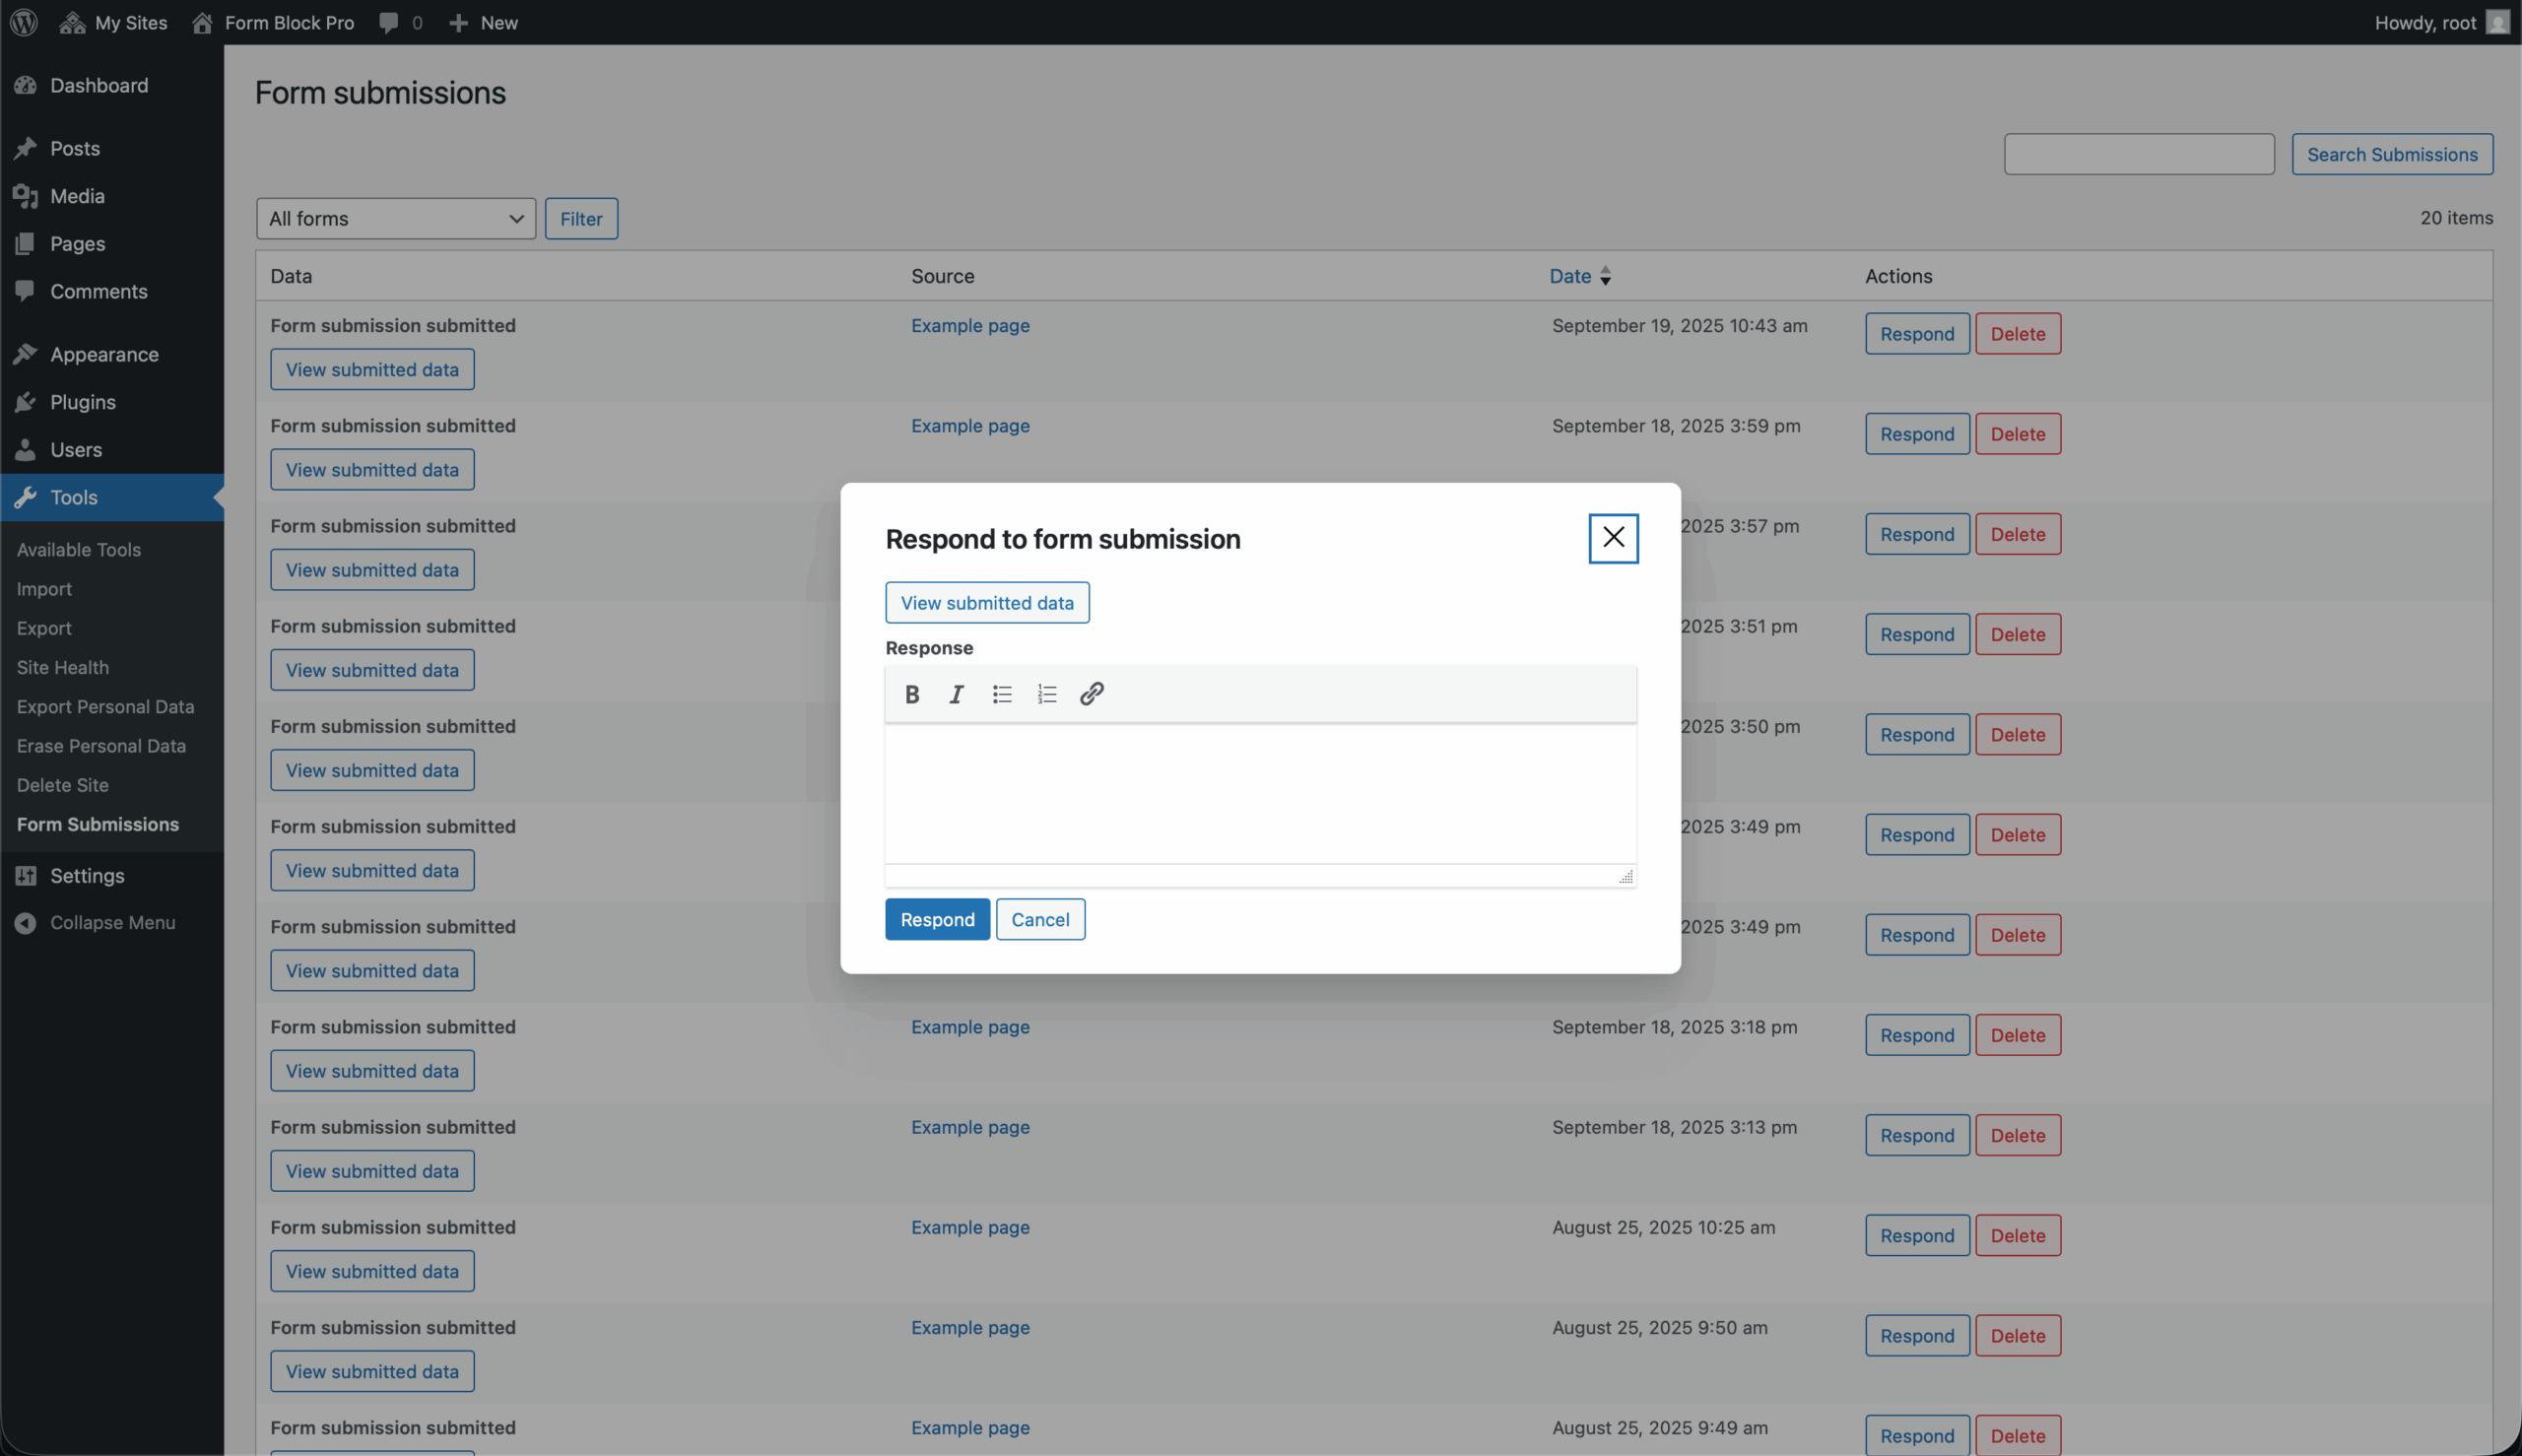This screenshot has width=2522, height=1456.
Task: Select the Posts pushpin icon in sidebar
Action: 26,148
